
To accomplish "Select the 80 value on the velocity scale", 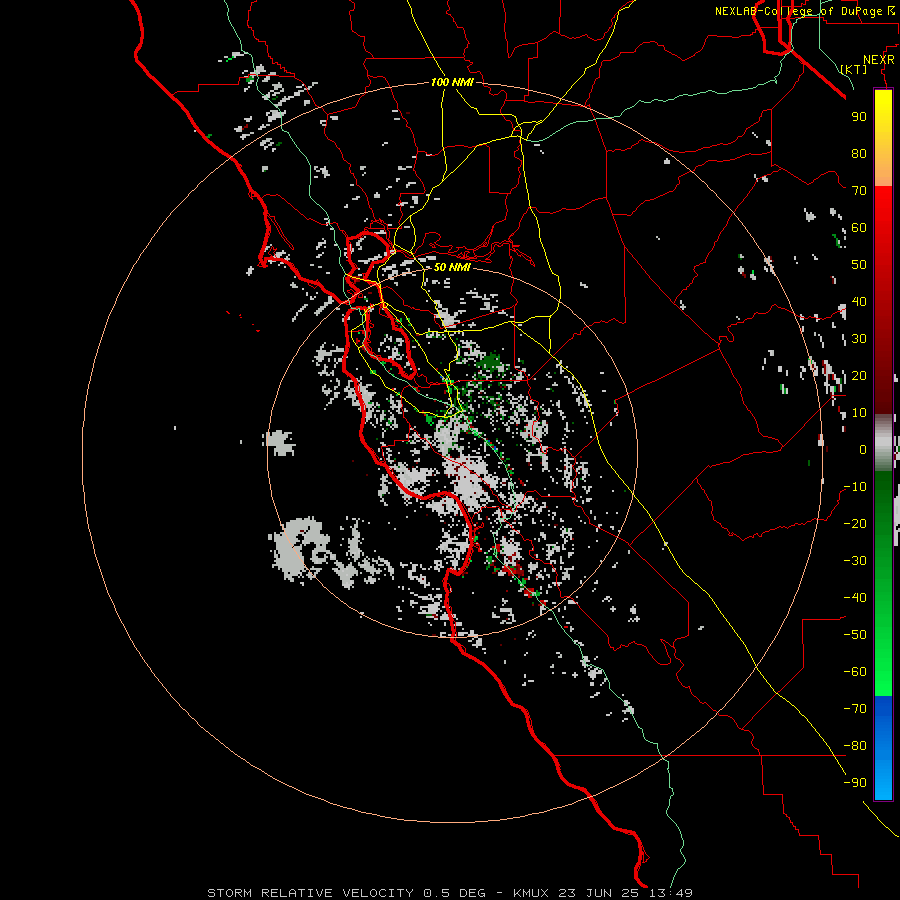I will [x=859, y=154].
